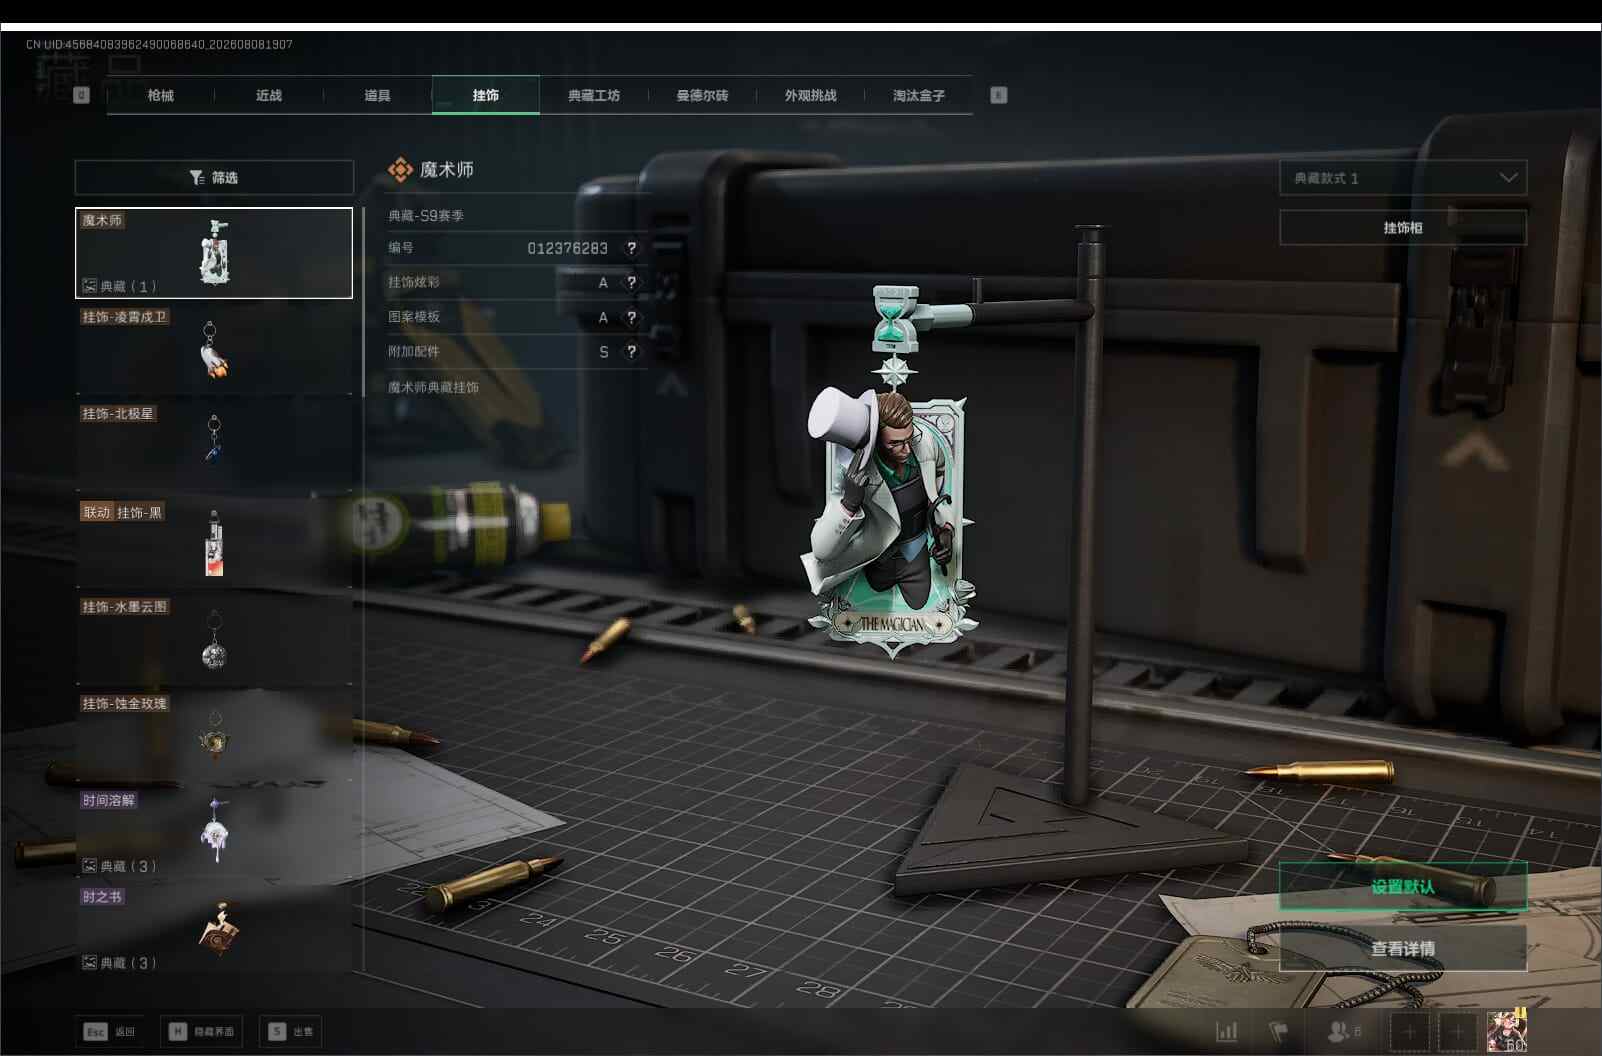Click the Q previous-tab key icon
The width and height of the screenshot is (1602, 1056).
tap(82, 95)
